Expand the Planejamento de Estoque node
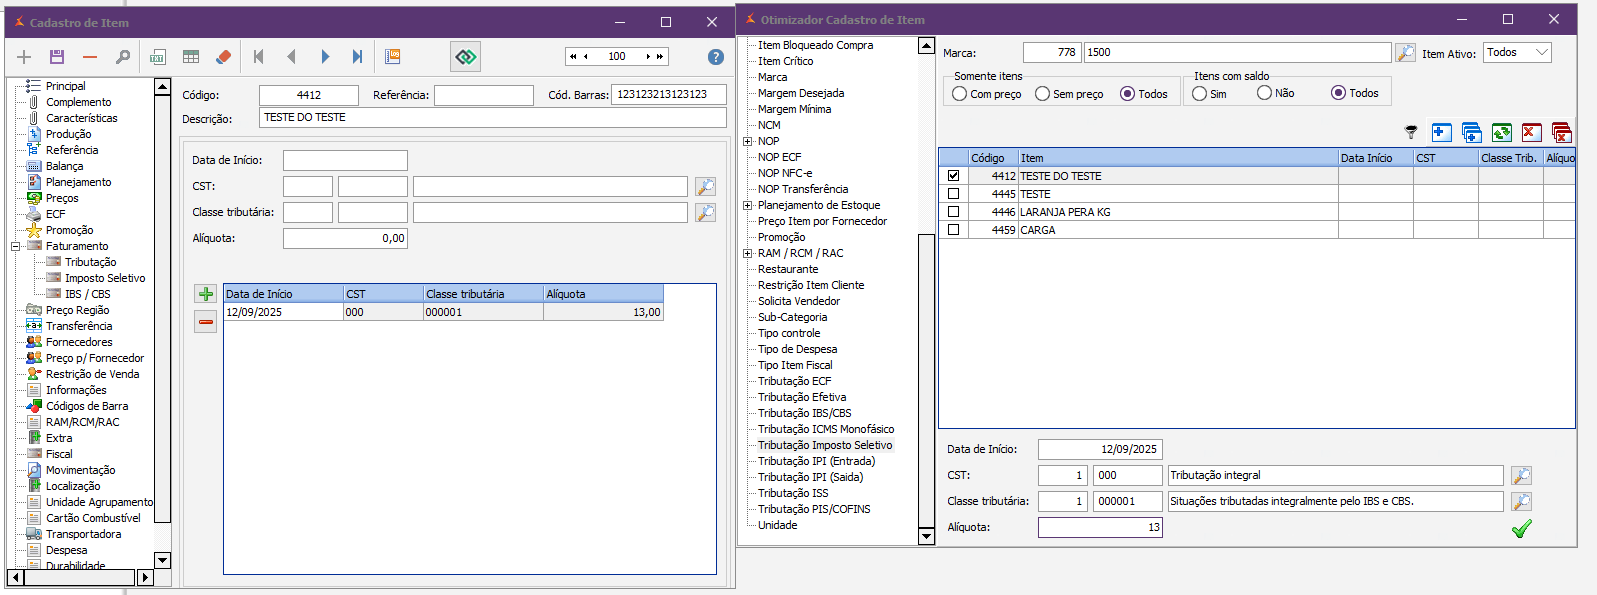 coord(747,205)
